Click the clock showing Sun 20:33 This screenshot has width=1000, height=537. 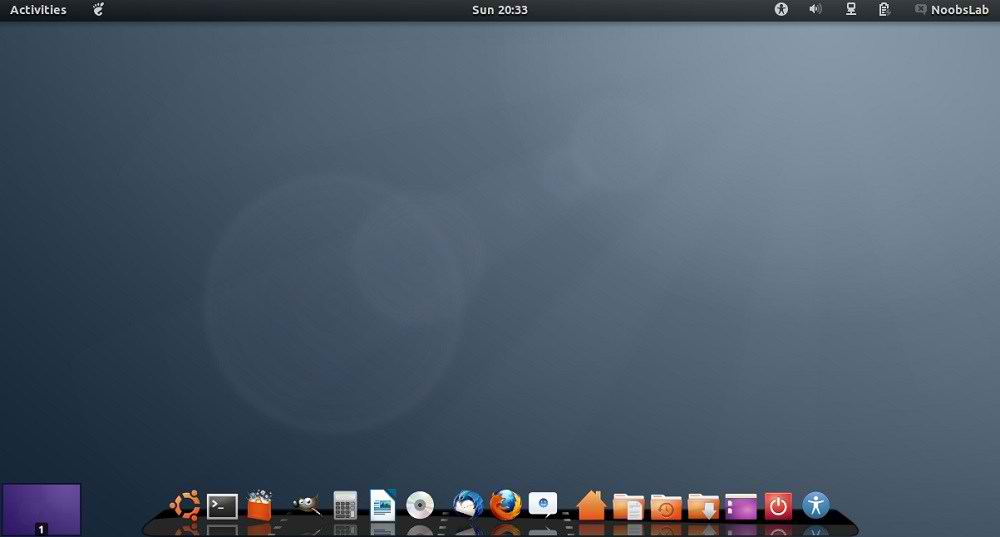(499, 10)
